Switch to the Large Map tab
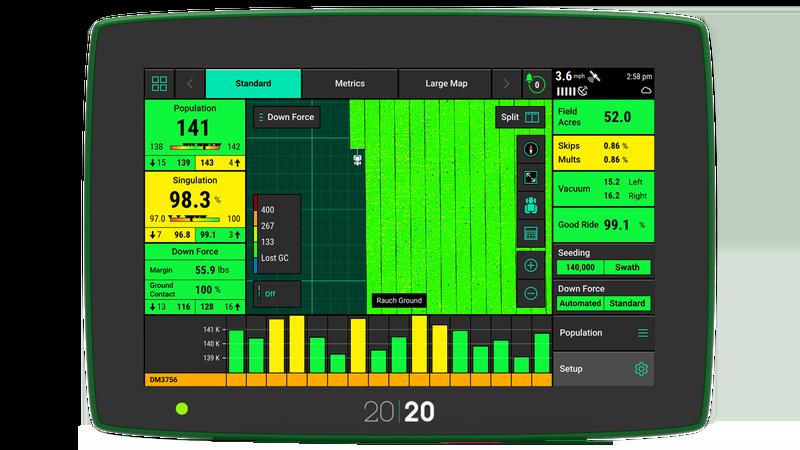 pos(446,84)
